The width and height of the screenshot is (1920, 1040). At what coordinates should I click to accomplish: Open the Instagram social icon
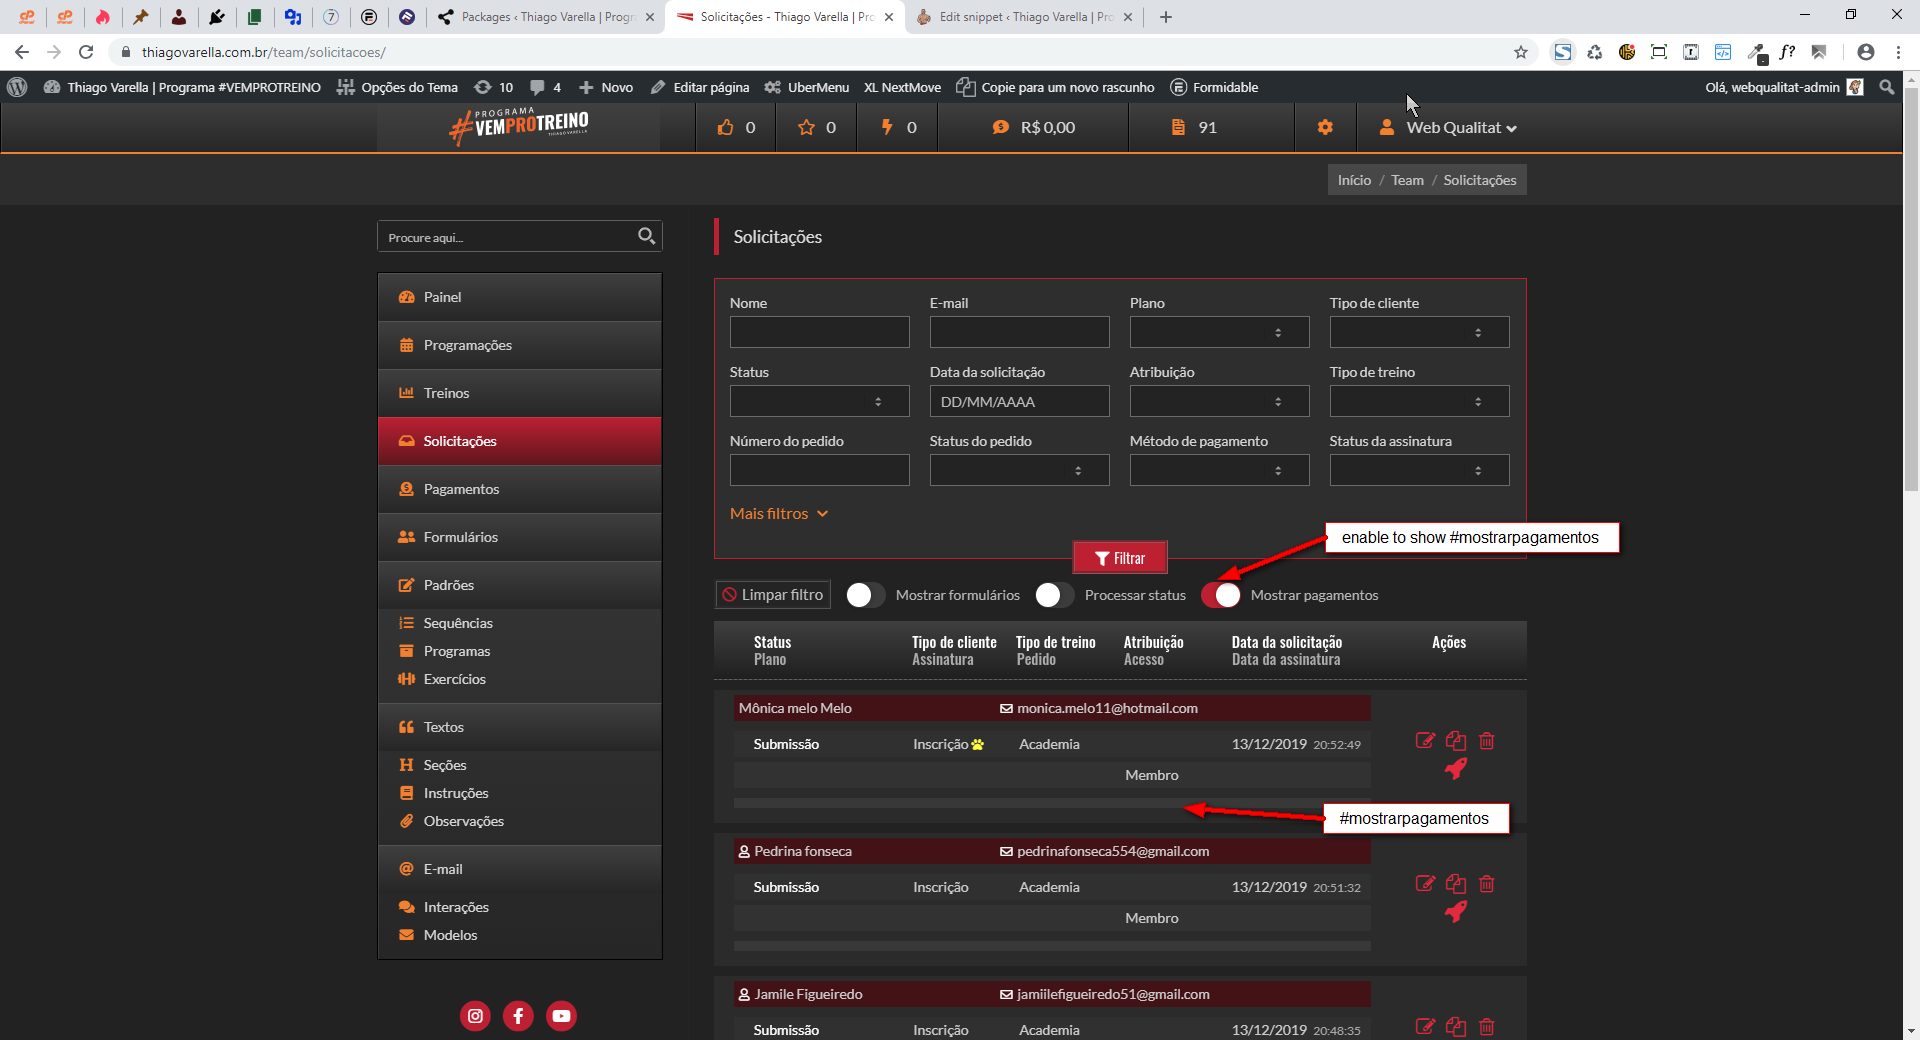[475, 1016]
